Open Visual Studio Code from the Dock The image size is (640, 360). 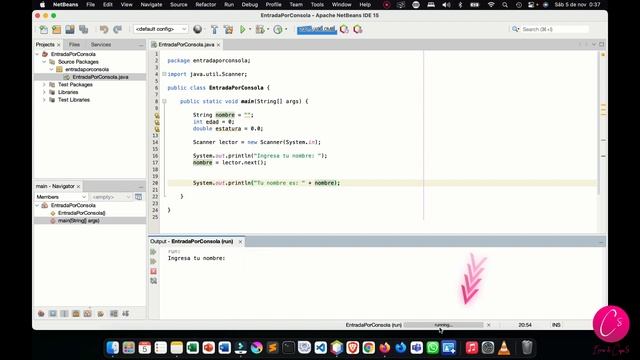pos(321,347)
